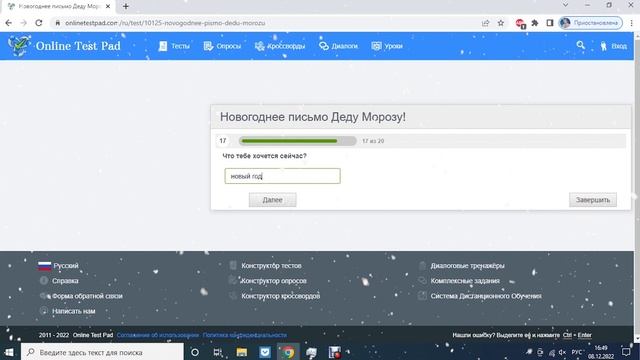Click the address bar URL
Image resolution: width=640 pixels, height=360 pixels.
(x=165, y=23)
